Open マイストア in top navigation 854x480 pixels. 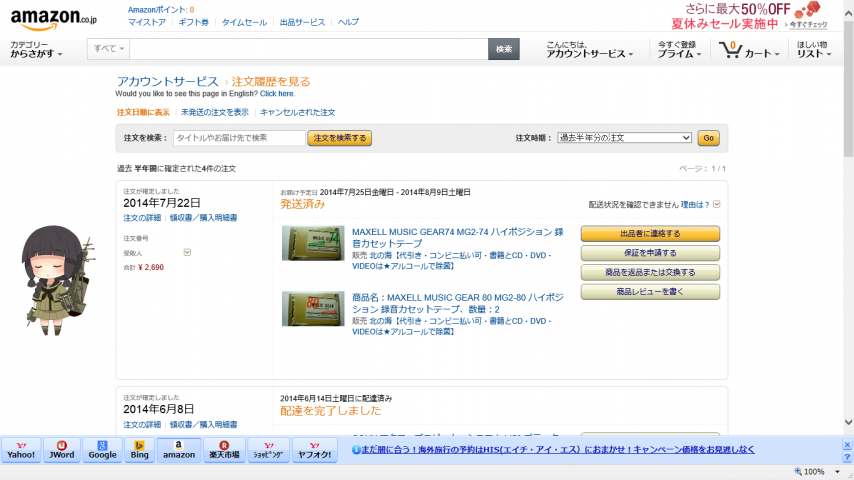(x=147, y=22)
